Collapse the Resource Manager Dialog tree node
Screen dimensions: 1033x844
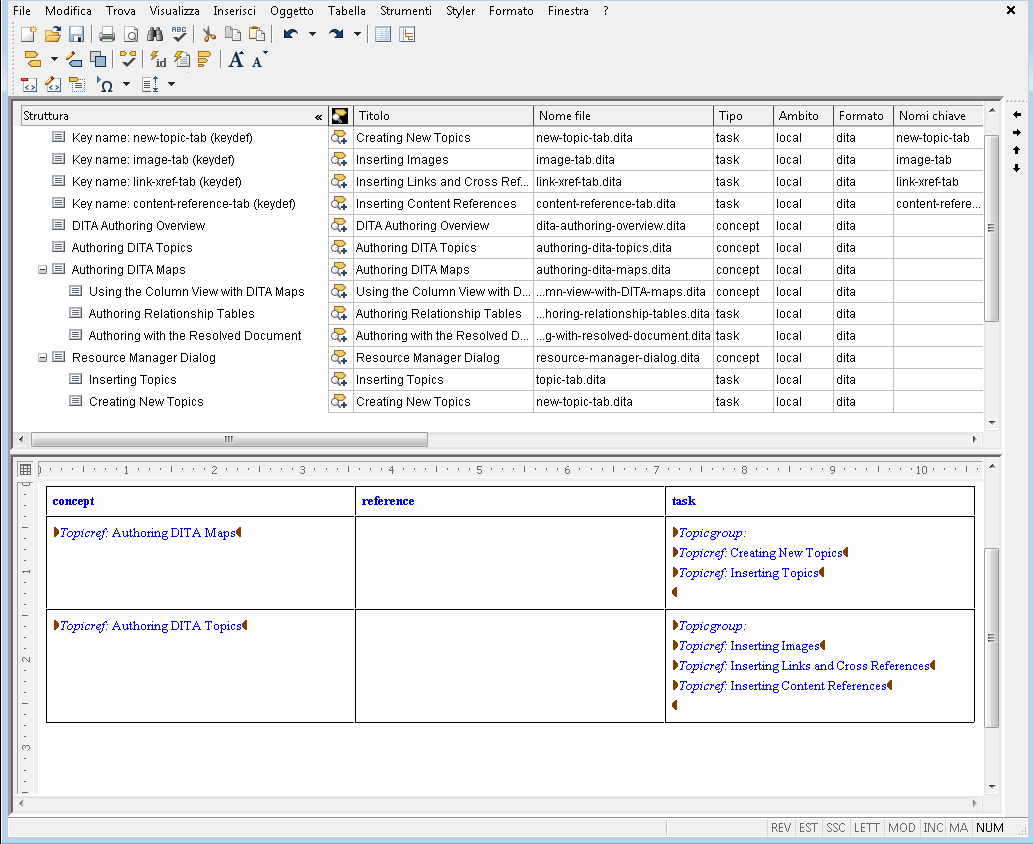pyautogui.click(x=42, y=358)
